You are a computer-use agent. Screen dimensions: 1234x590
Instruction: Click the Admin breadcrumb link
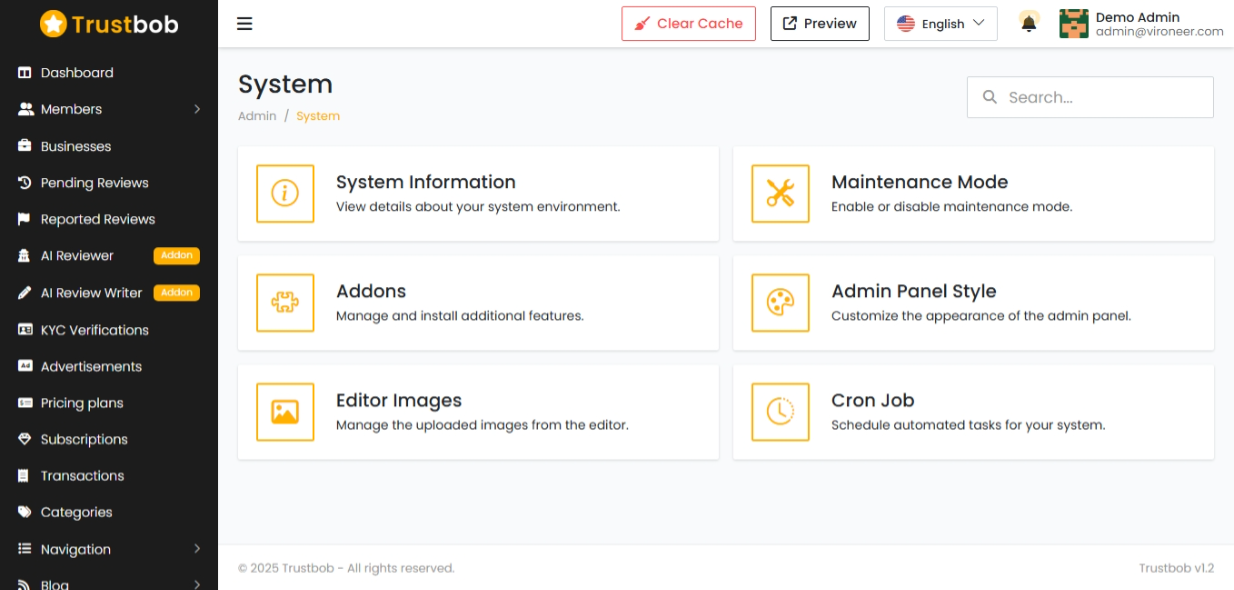257,116
